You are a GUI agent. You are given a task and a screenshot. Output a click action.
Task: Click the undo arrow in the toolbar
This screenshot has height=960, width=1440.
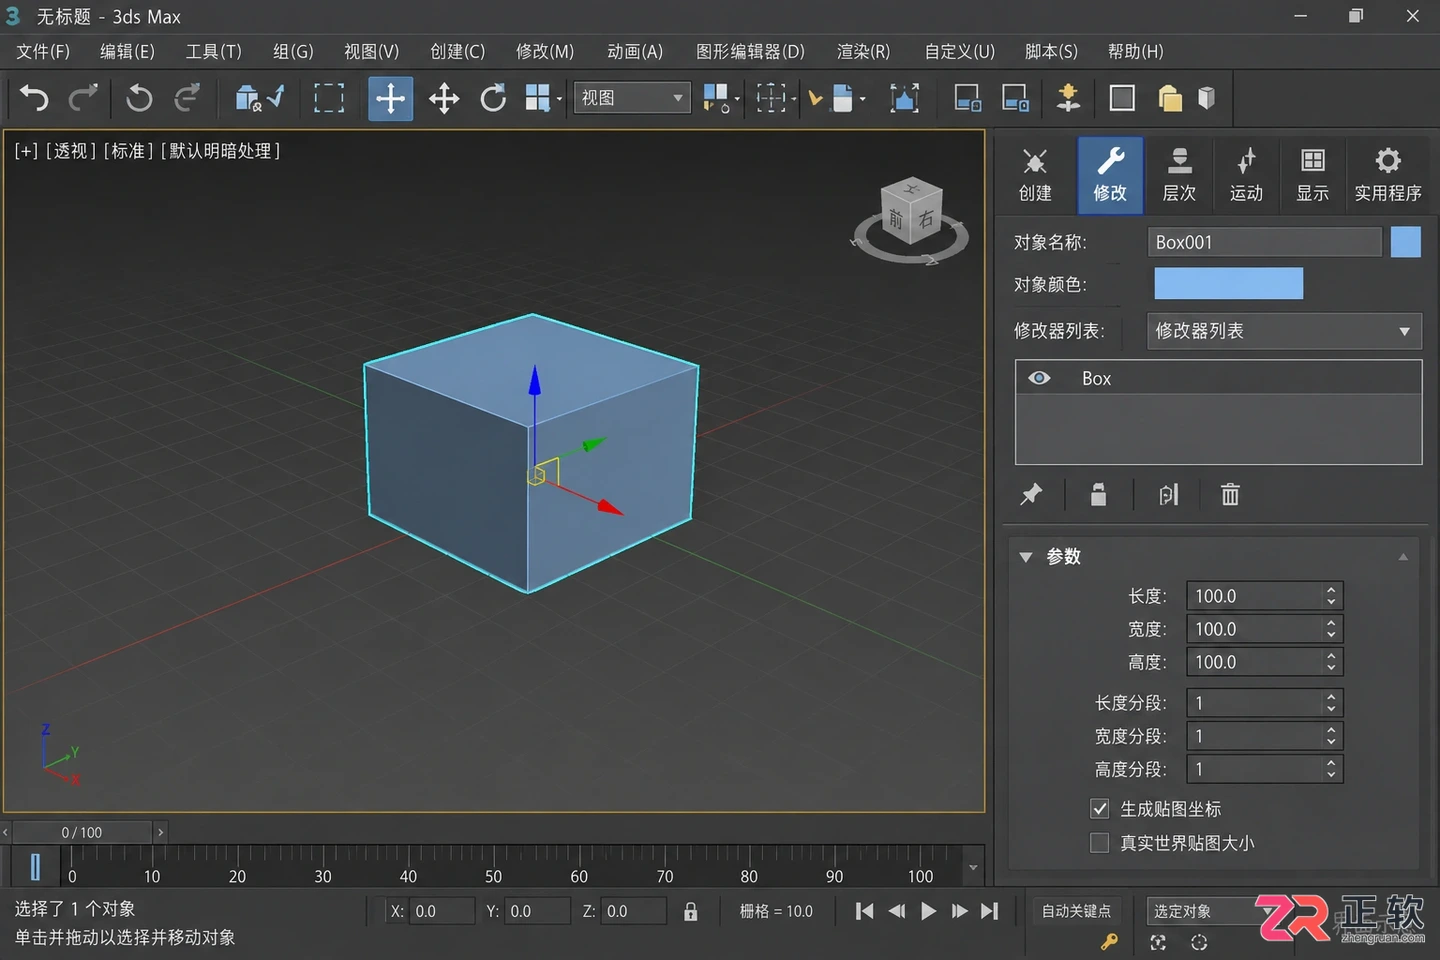coord(34,98)
